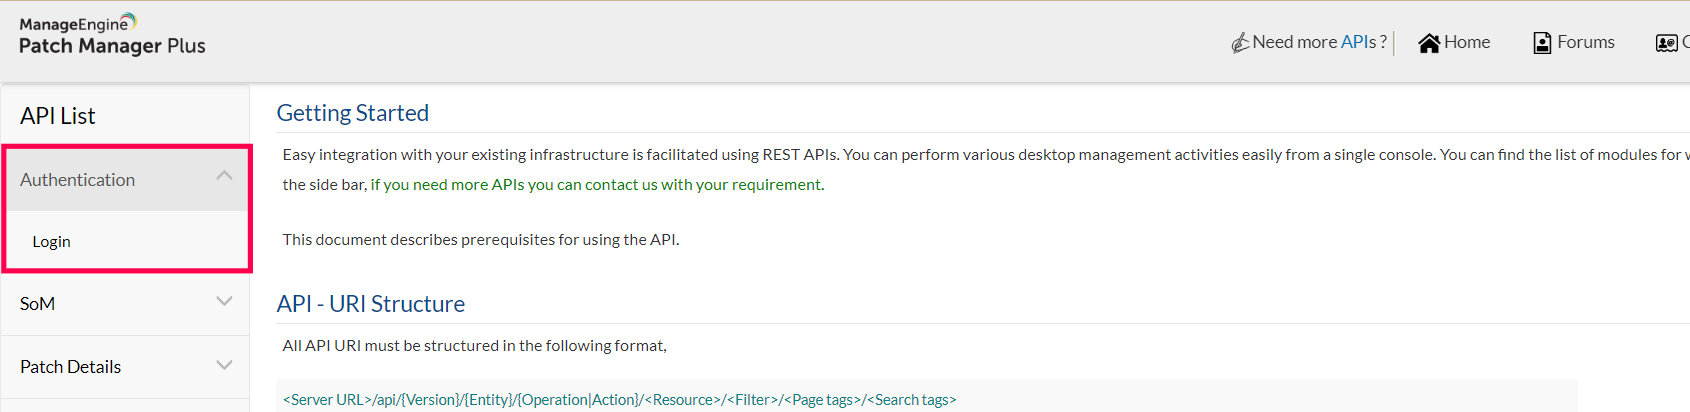Follow the green contact us requirement link

pos(597,185)
